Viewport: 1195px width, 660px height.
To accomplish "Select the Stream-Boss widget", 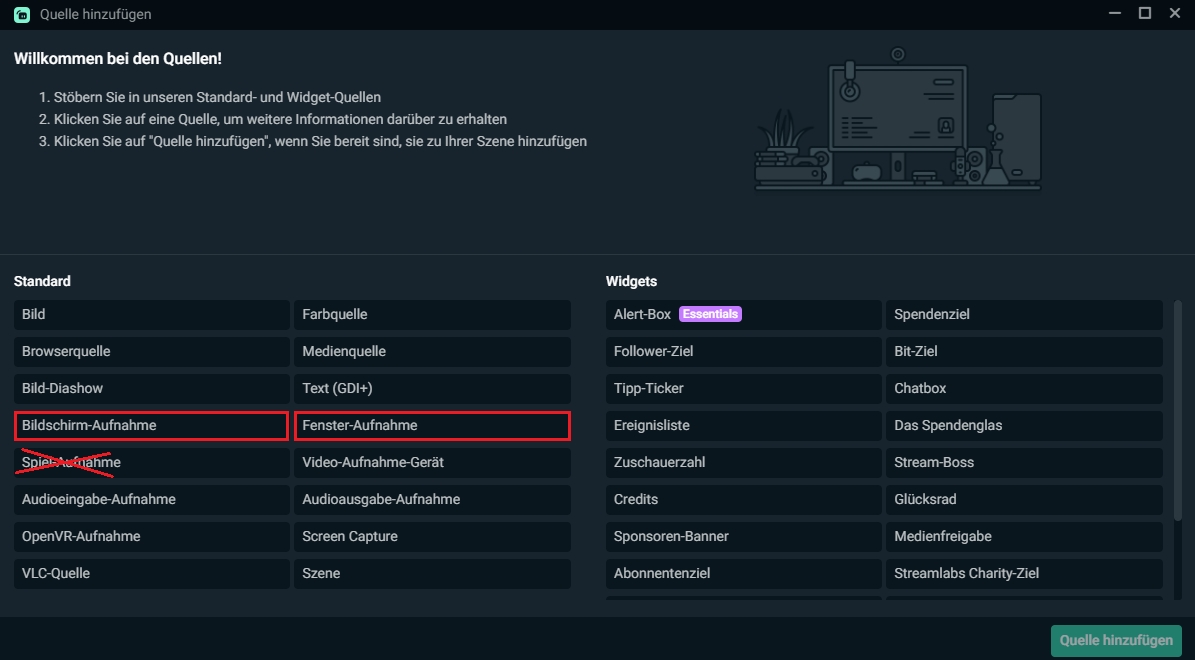I will click(x=1024, y=462).
